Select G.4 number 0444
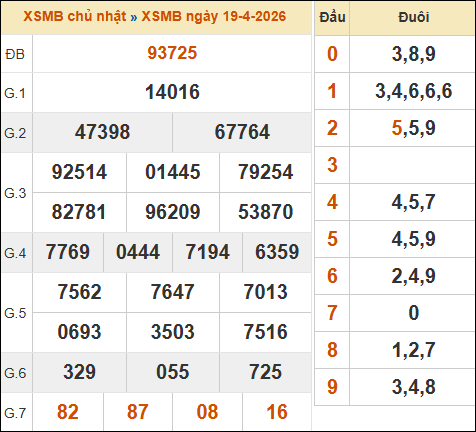 point(138,252)
